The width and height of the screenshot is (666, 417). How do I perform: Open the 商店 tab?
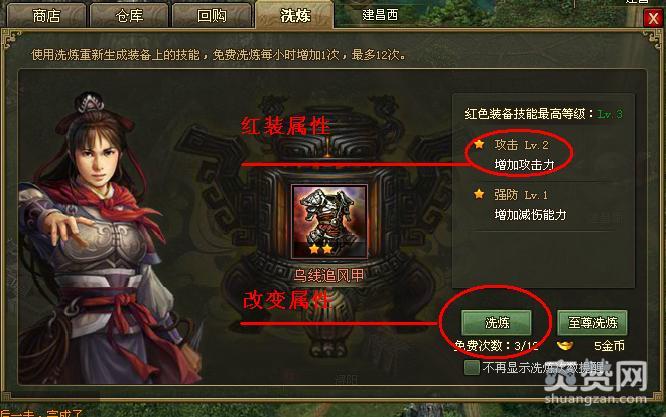point(46,16)
